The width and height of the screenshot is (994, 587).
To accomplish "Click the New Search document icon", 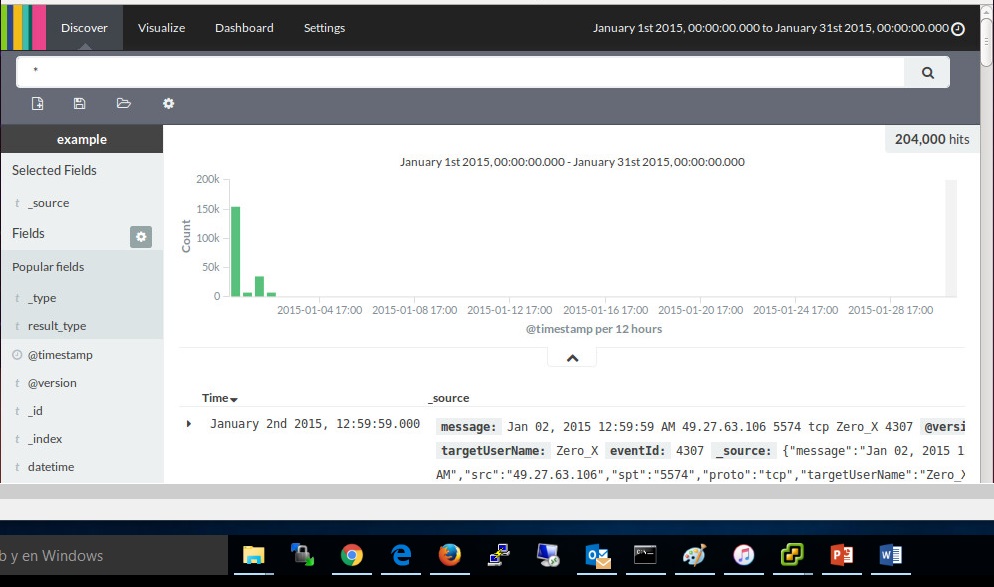I will coord(38,103).
